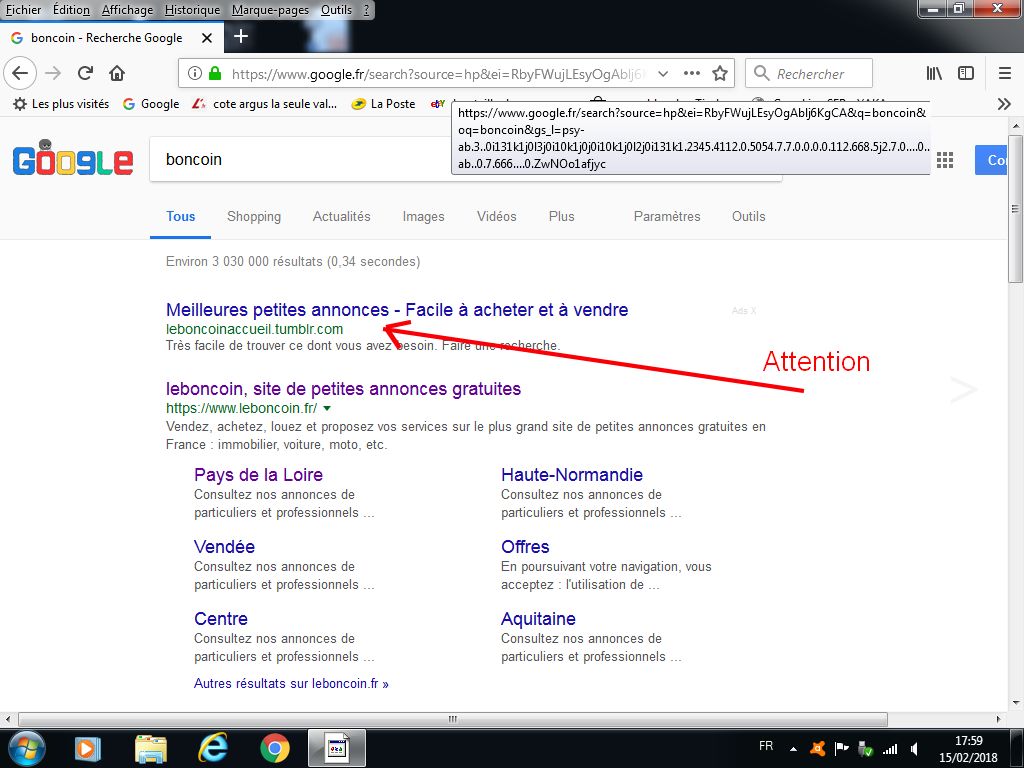This screenshot has width=1024, height=768.
Task: Open the Affichage menu
Action: [127, 10]
